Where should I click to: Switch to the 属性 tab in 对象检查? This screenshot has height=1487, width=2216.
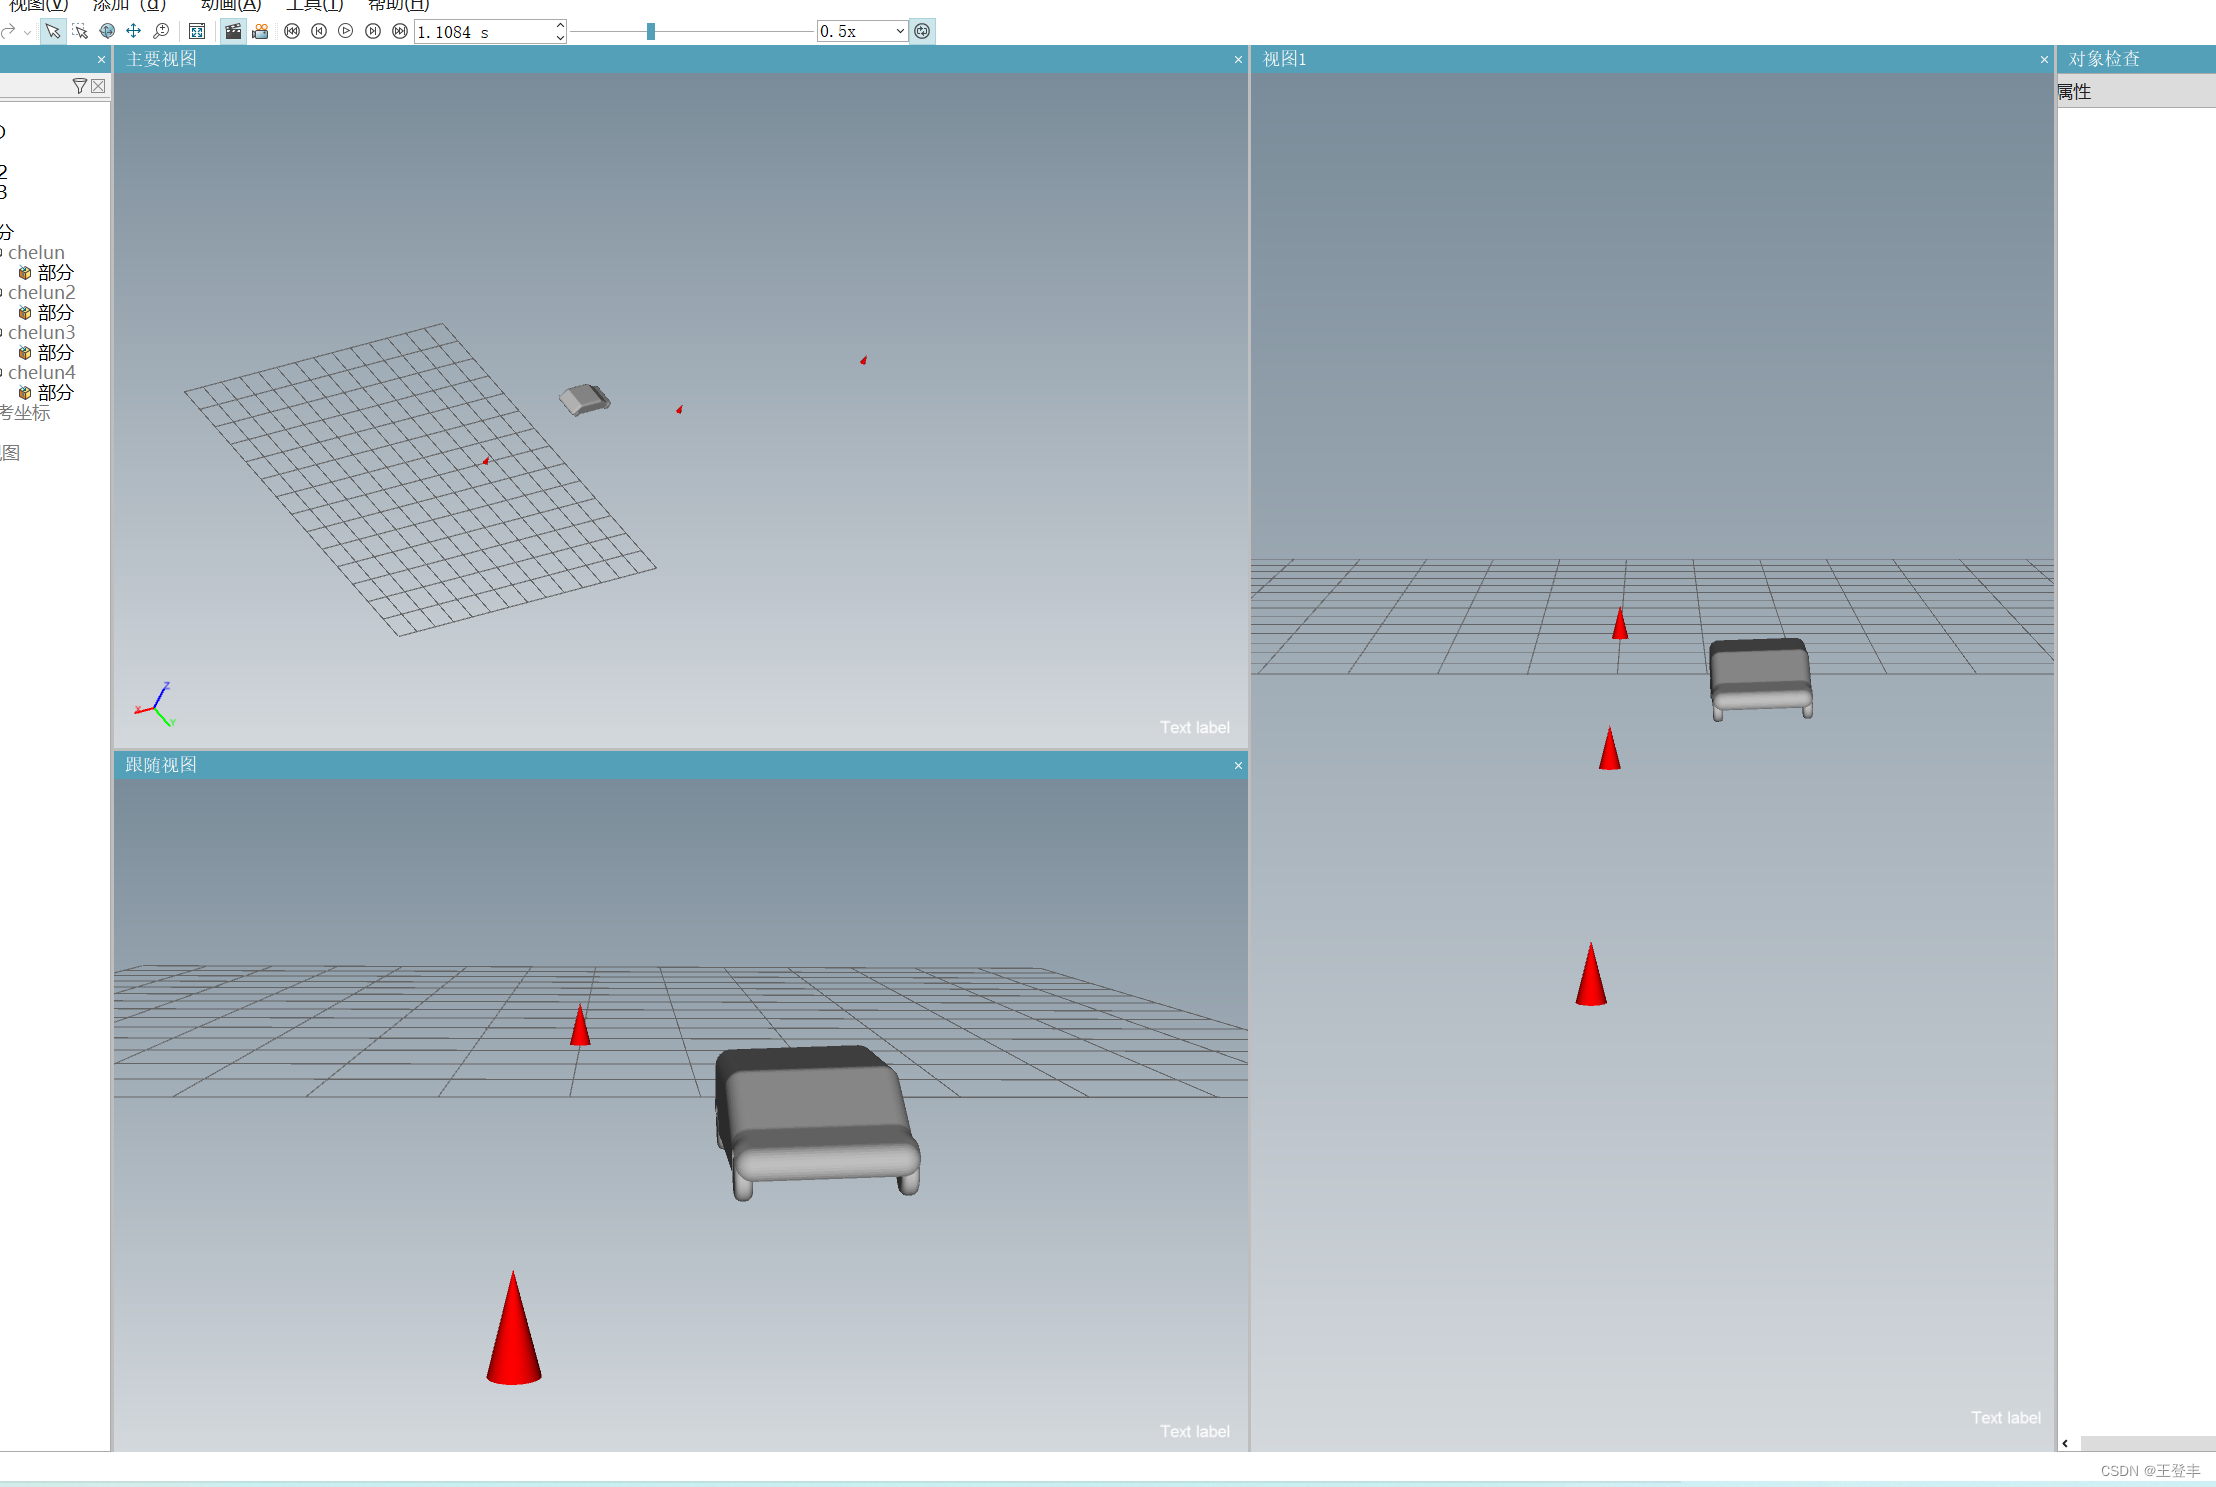[x=2075, y=91]
